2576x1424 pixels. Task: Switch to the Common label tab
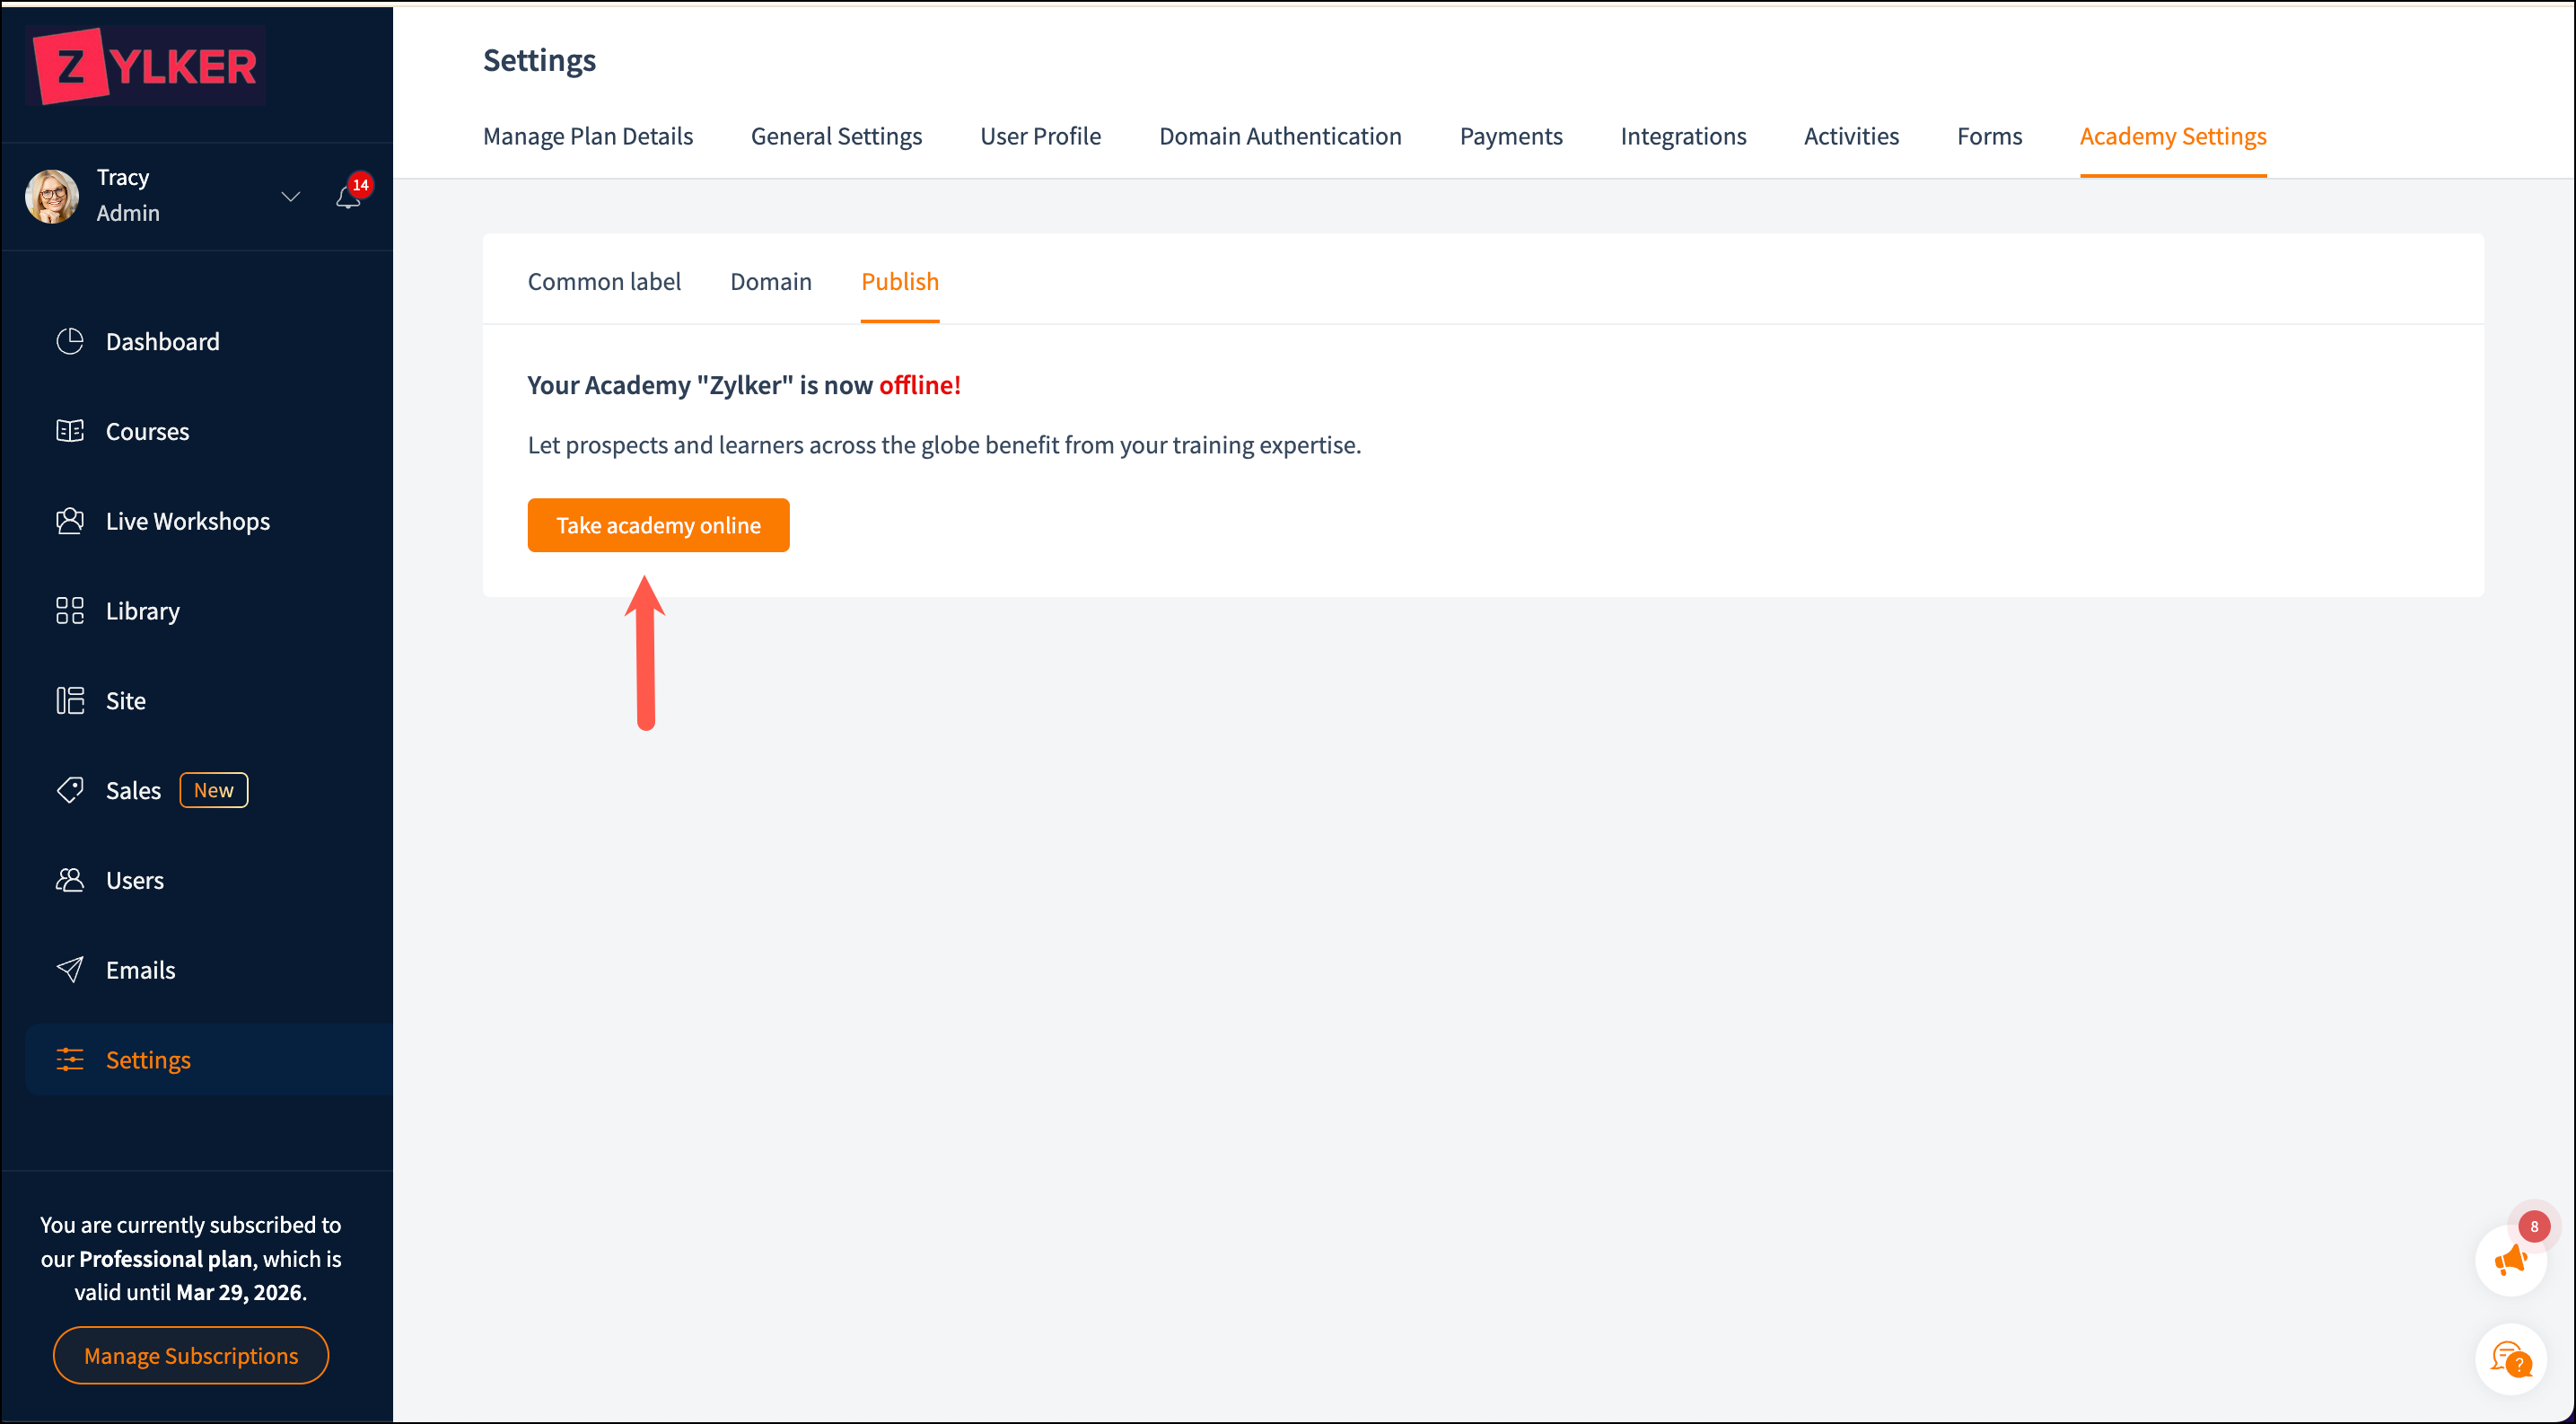[604, 282]
